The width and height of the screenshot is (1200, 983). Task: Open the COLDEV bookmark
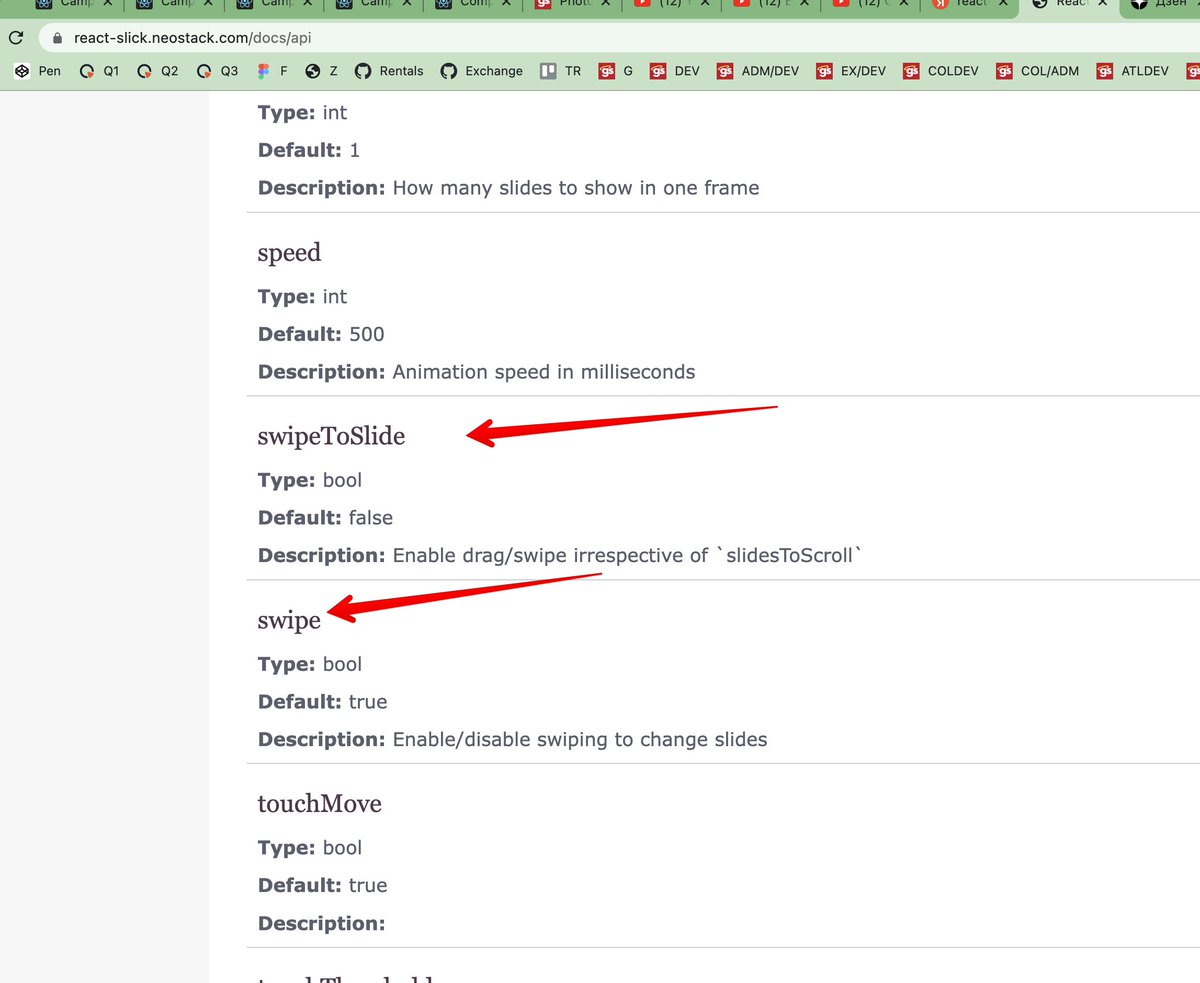941,71
